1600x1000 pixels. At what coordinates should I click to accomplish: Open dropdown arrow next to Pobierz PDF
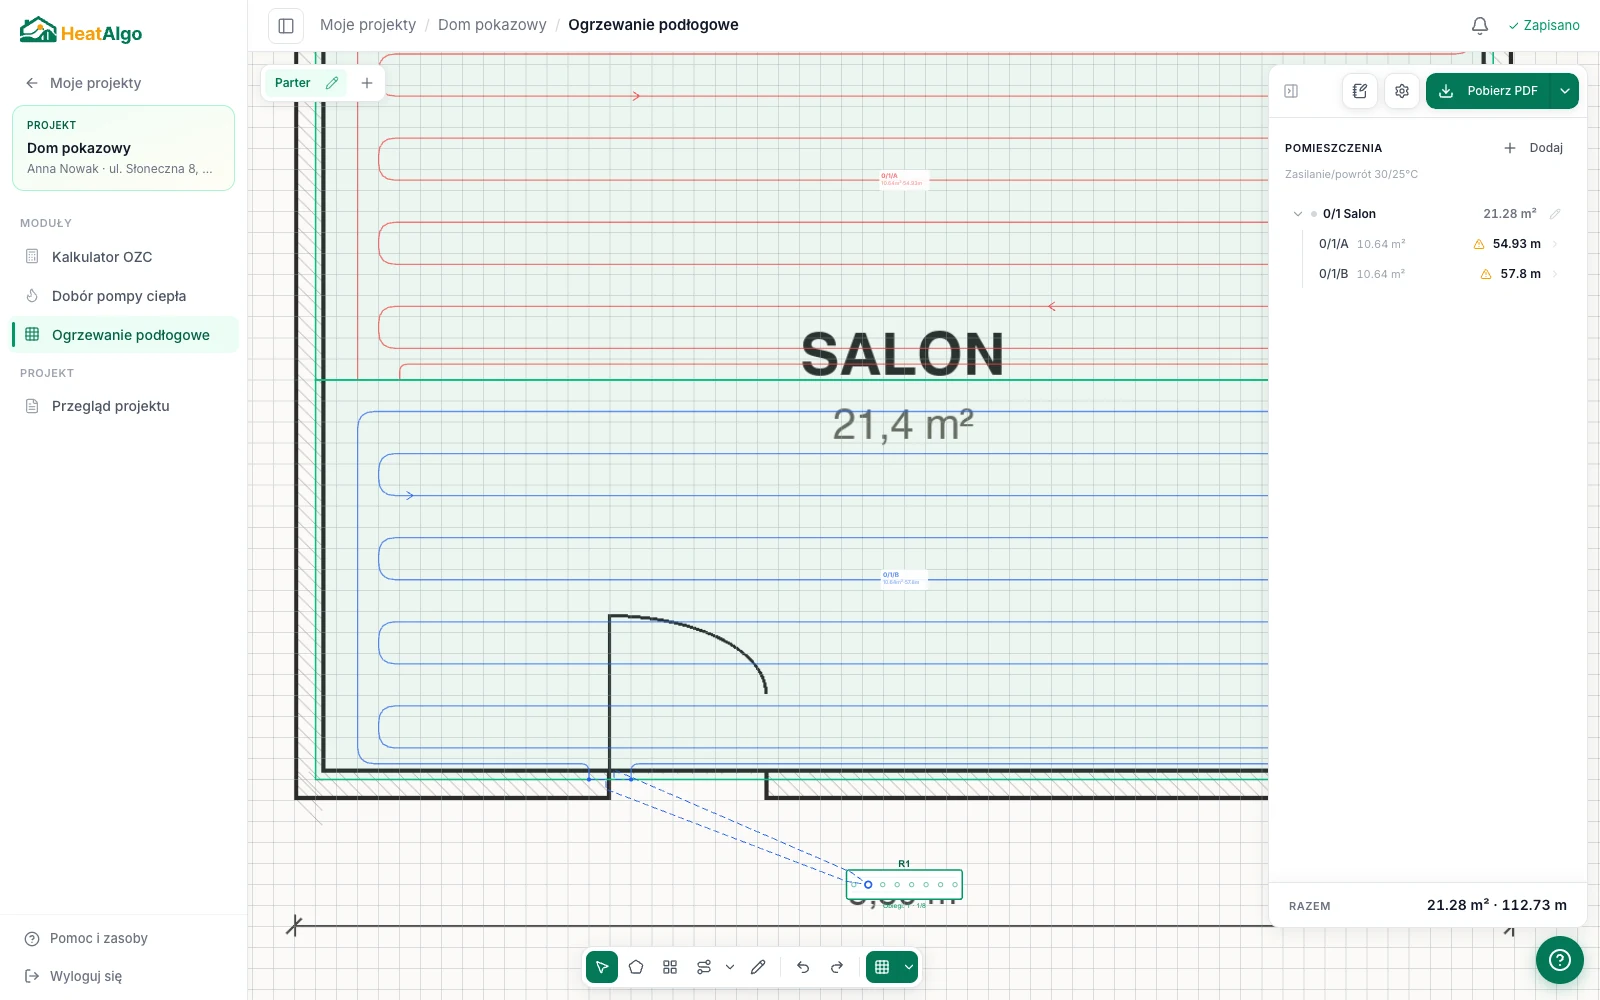click(1565, 91)
